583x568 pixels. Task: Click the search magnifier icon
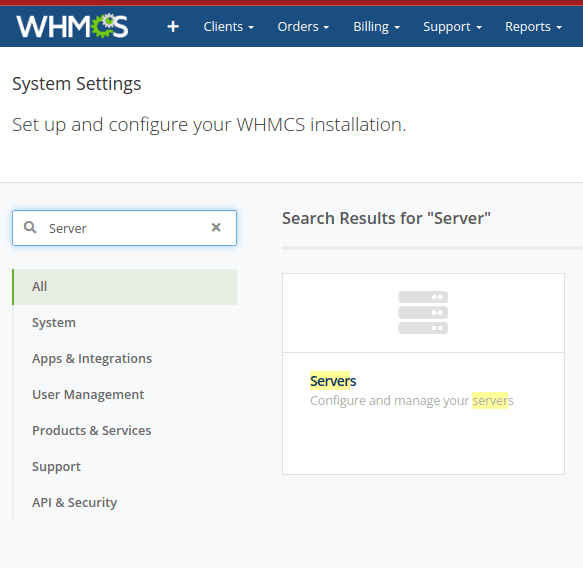[x=30, y=227]
